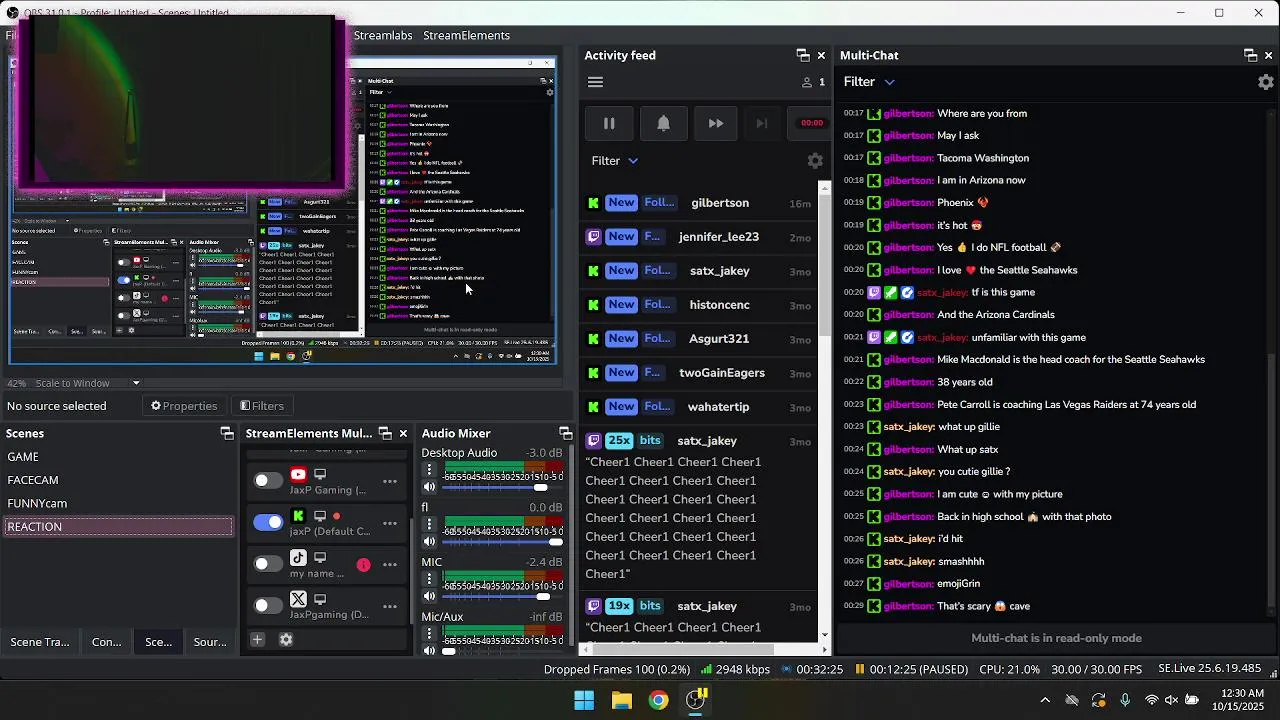The image size is (1280, 720).
Task: Click the viewer count icon
Action: click(x=807, y=82)
